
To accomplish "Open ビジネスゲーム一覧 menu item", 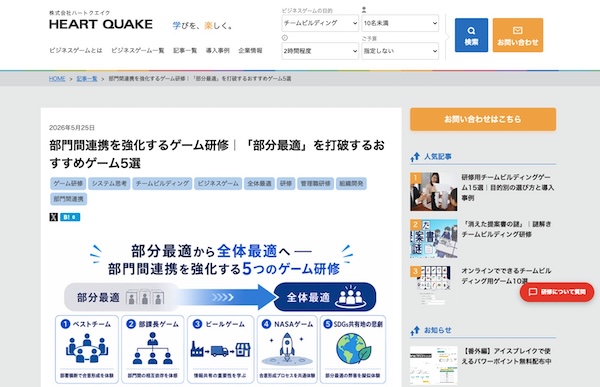I will [x=138, y=51].
